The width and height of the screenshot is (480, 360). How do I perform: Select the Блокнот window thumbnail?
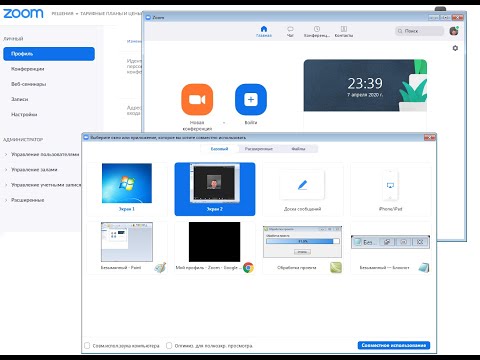(x=390, y=242)
